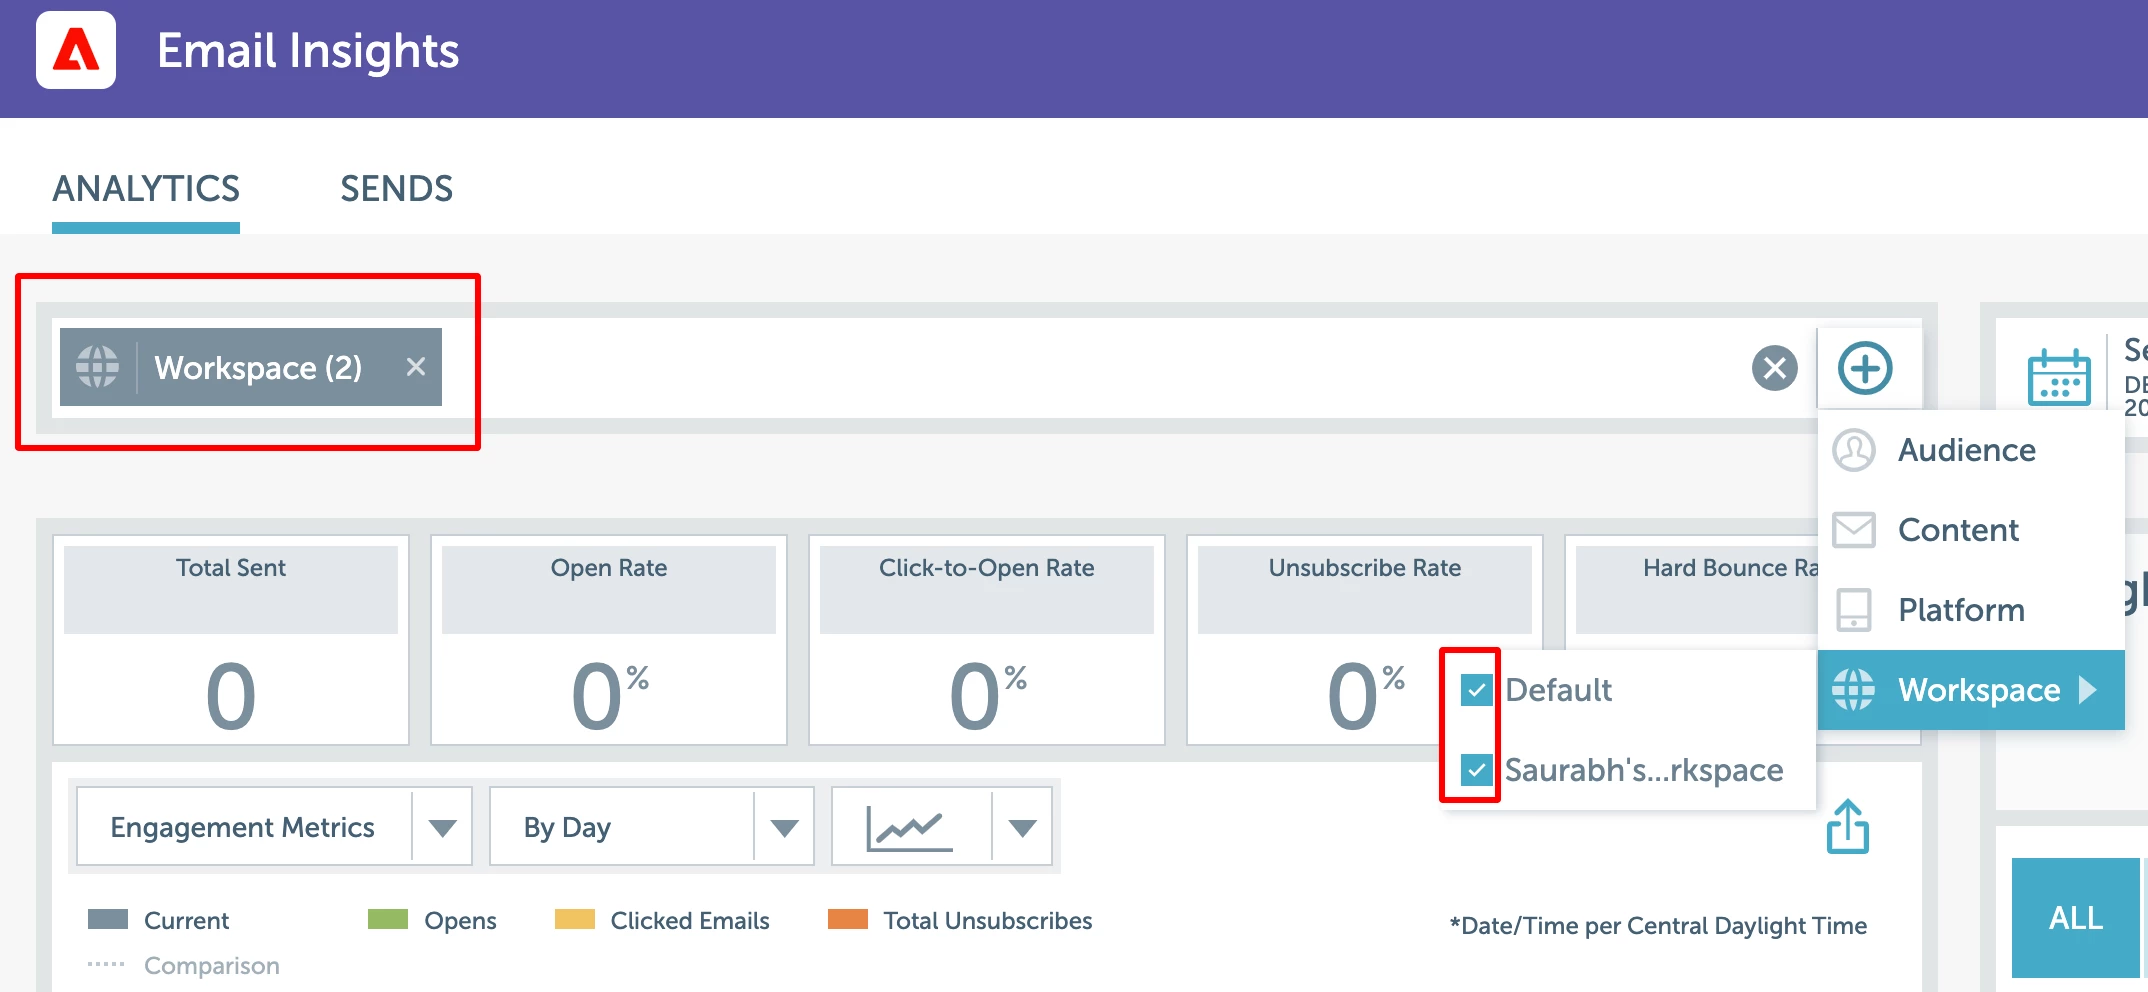The height and width of the screenshot is (992, 2148).
Task: Toggle the Clicked Emails yellow swatch
Action: tap(575, 920)
